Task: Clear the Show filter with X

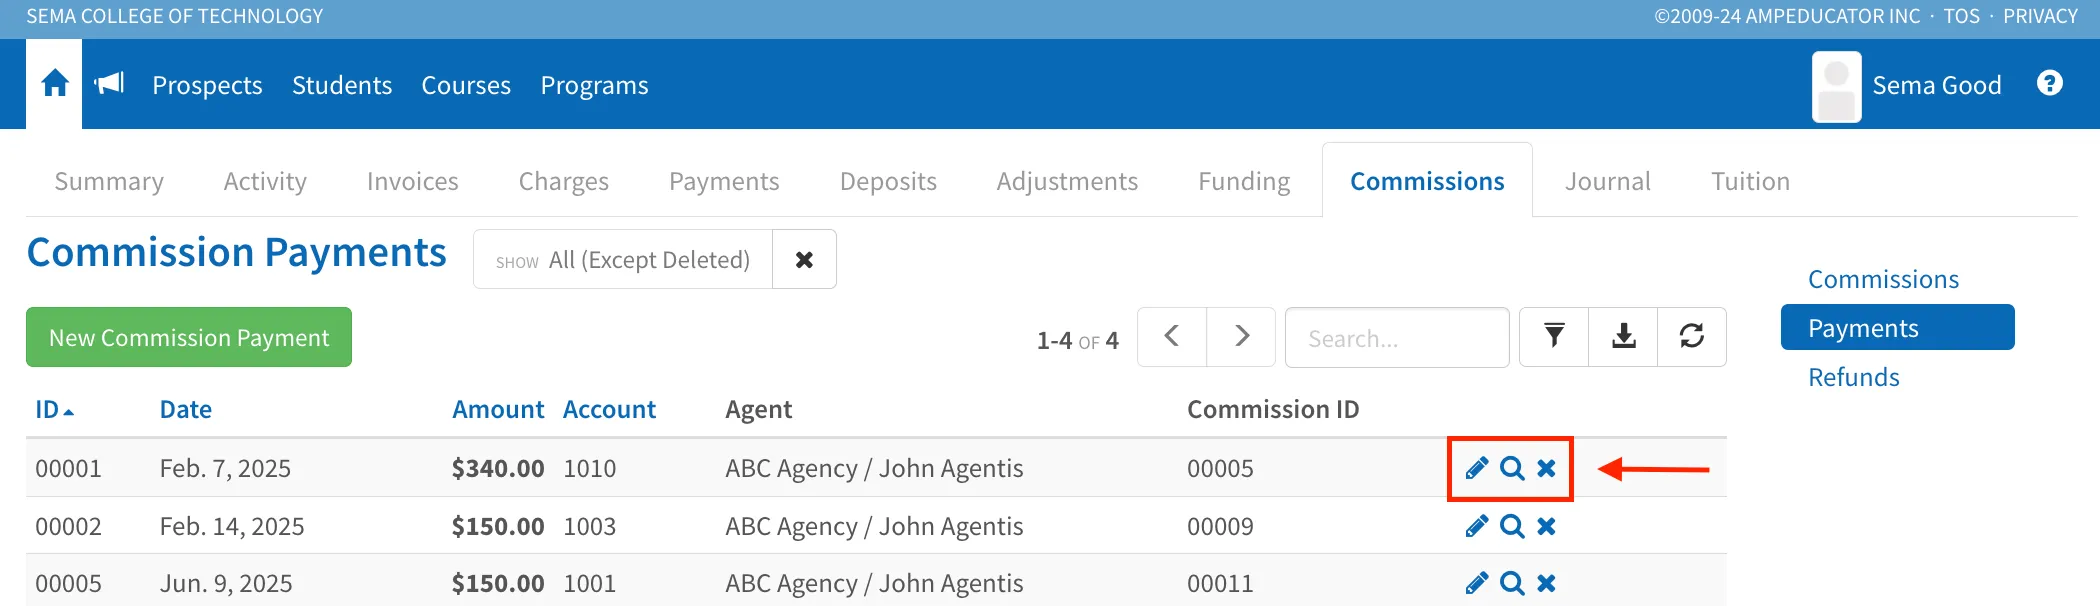Action: pyautogui.click(x=804, y=260)
